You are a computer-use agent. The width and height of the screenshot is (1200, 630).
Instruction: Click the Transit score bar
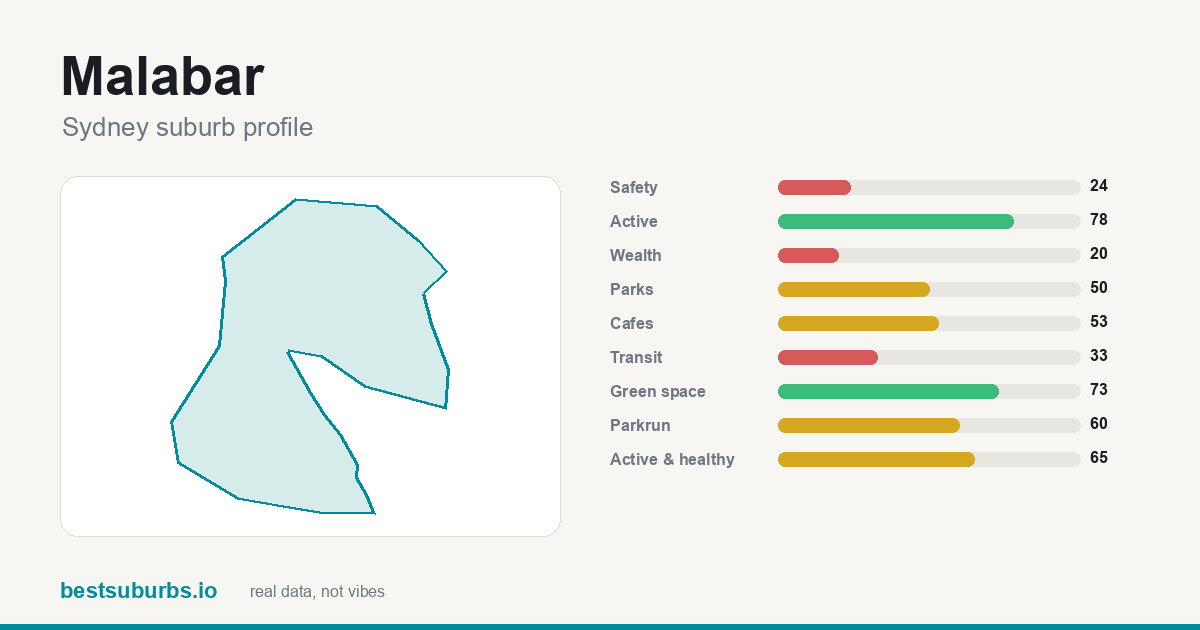click(x=929, y=357)
